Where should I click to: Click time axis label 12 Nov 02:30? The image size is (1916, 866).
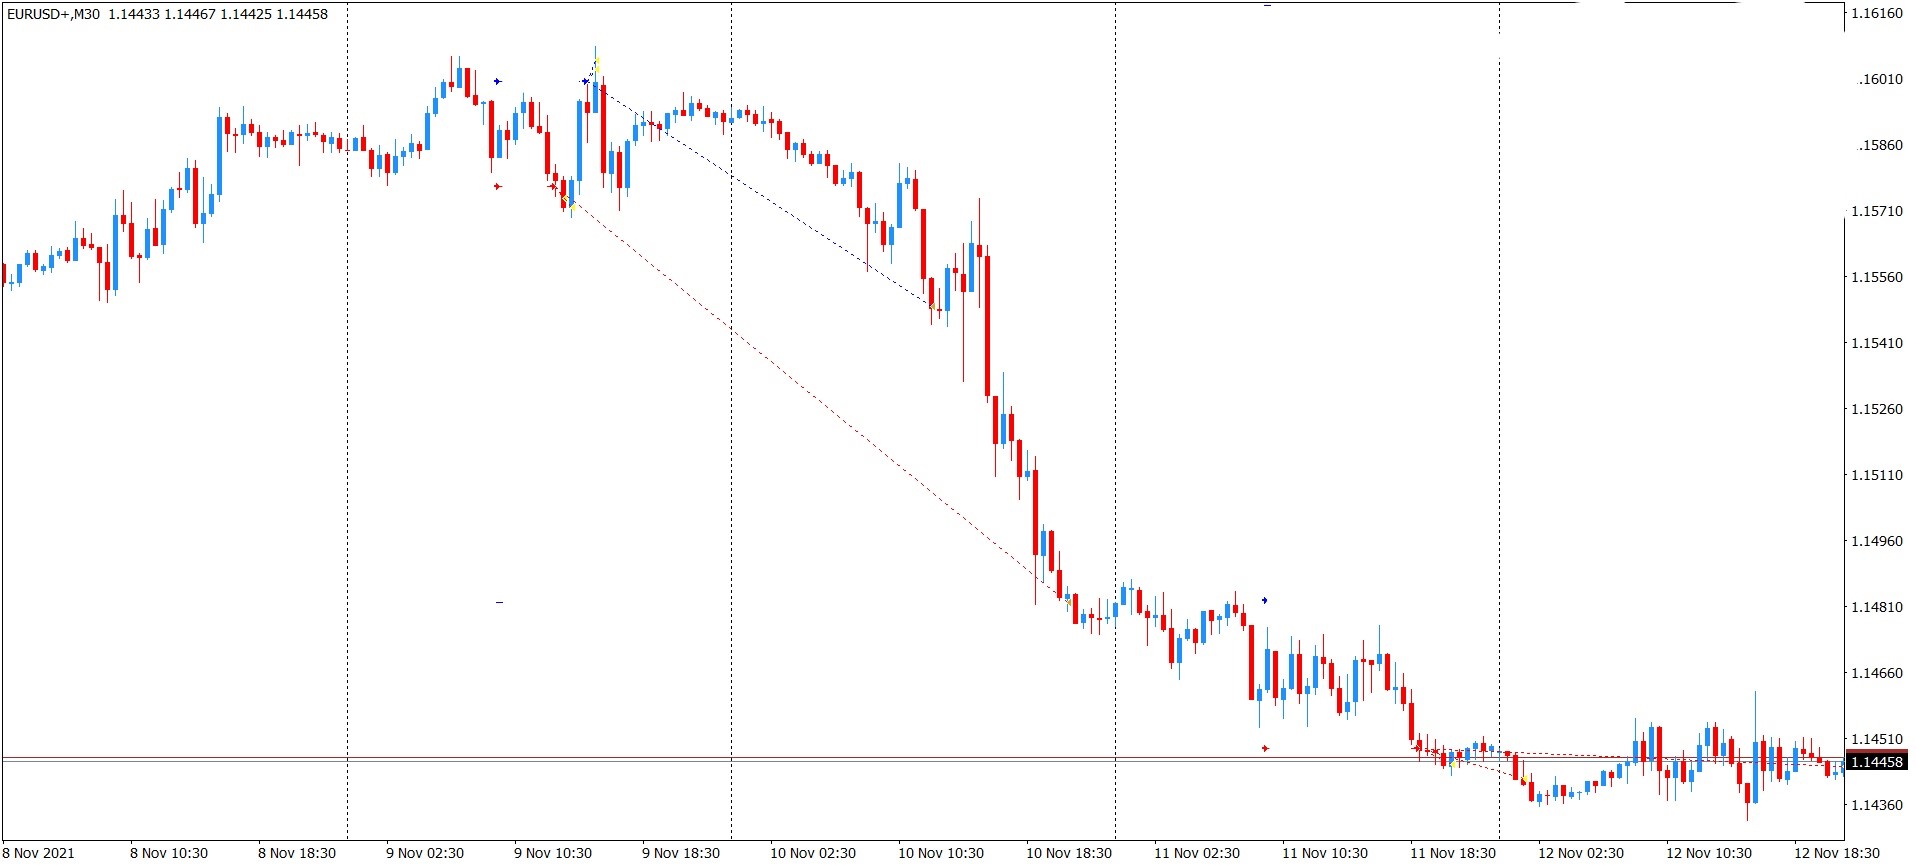click(x=1581, y=853)
